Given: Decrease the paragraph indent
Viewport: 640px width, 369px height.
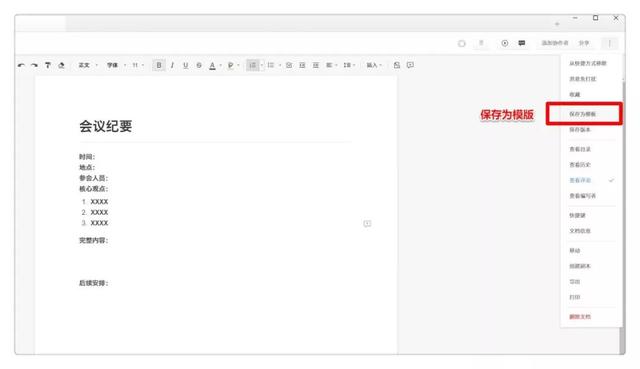Looking at the screenshot, I should (x=302, y=65).
